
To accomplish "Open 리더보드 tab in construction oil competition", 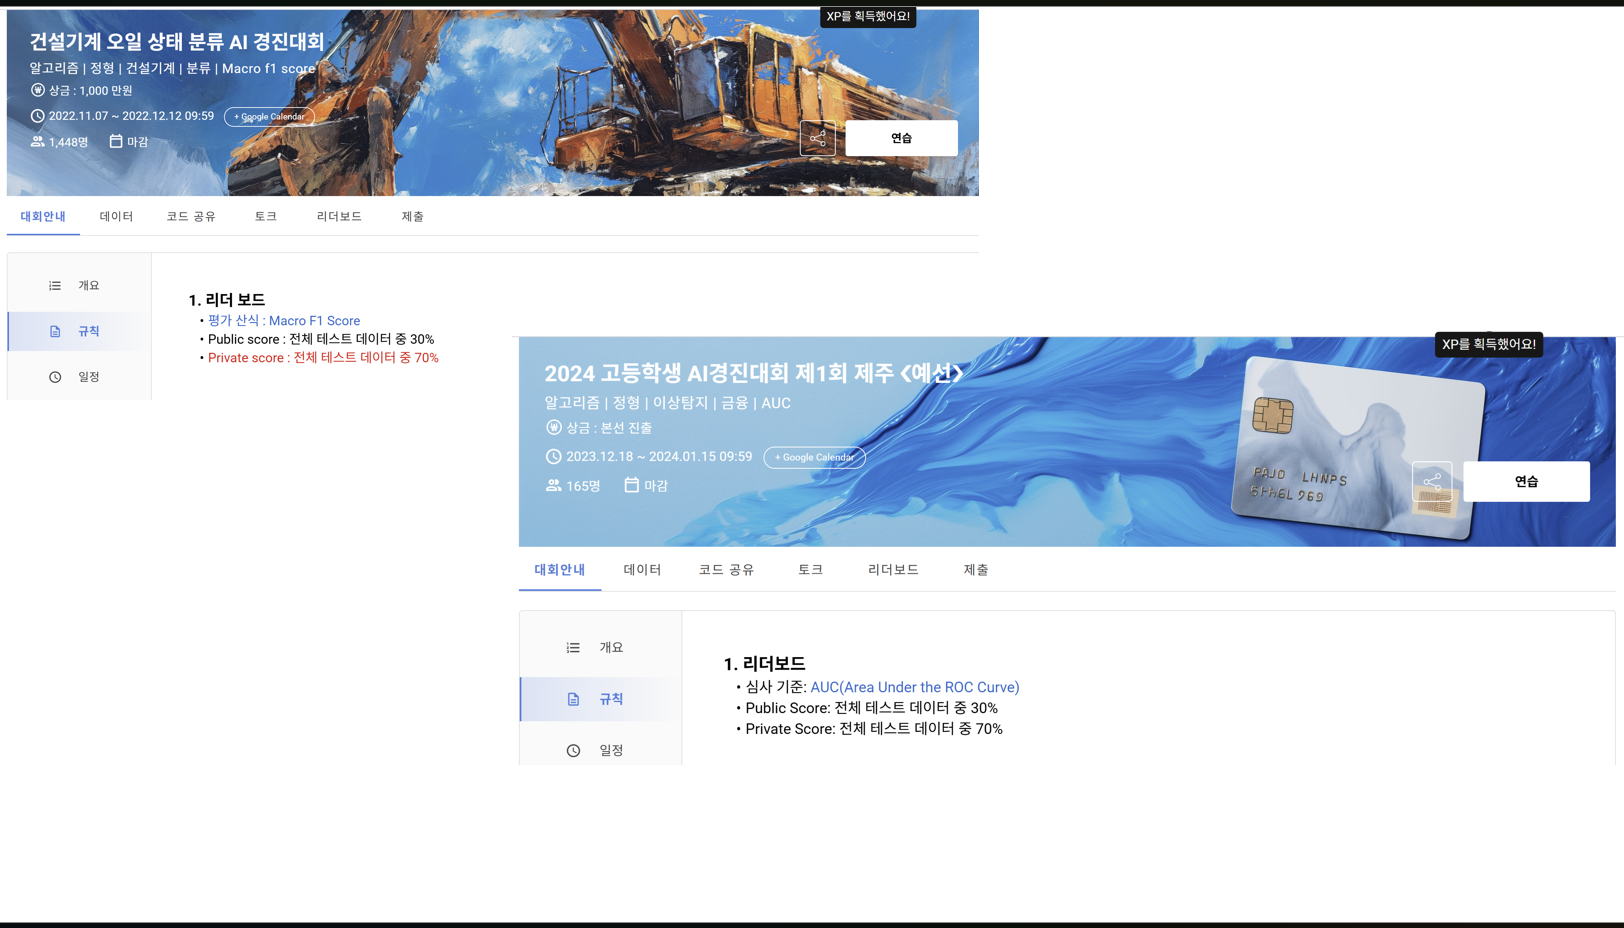I will click(339, 216).
